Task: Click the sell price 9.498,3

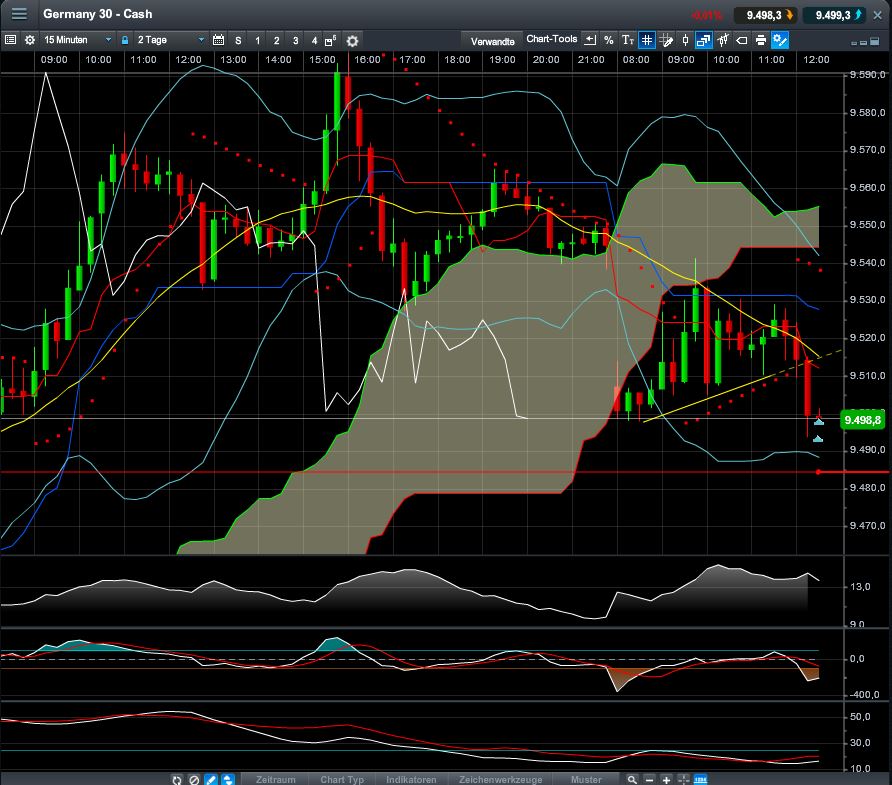Action: pos(765,15)
